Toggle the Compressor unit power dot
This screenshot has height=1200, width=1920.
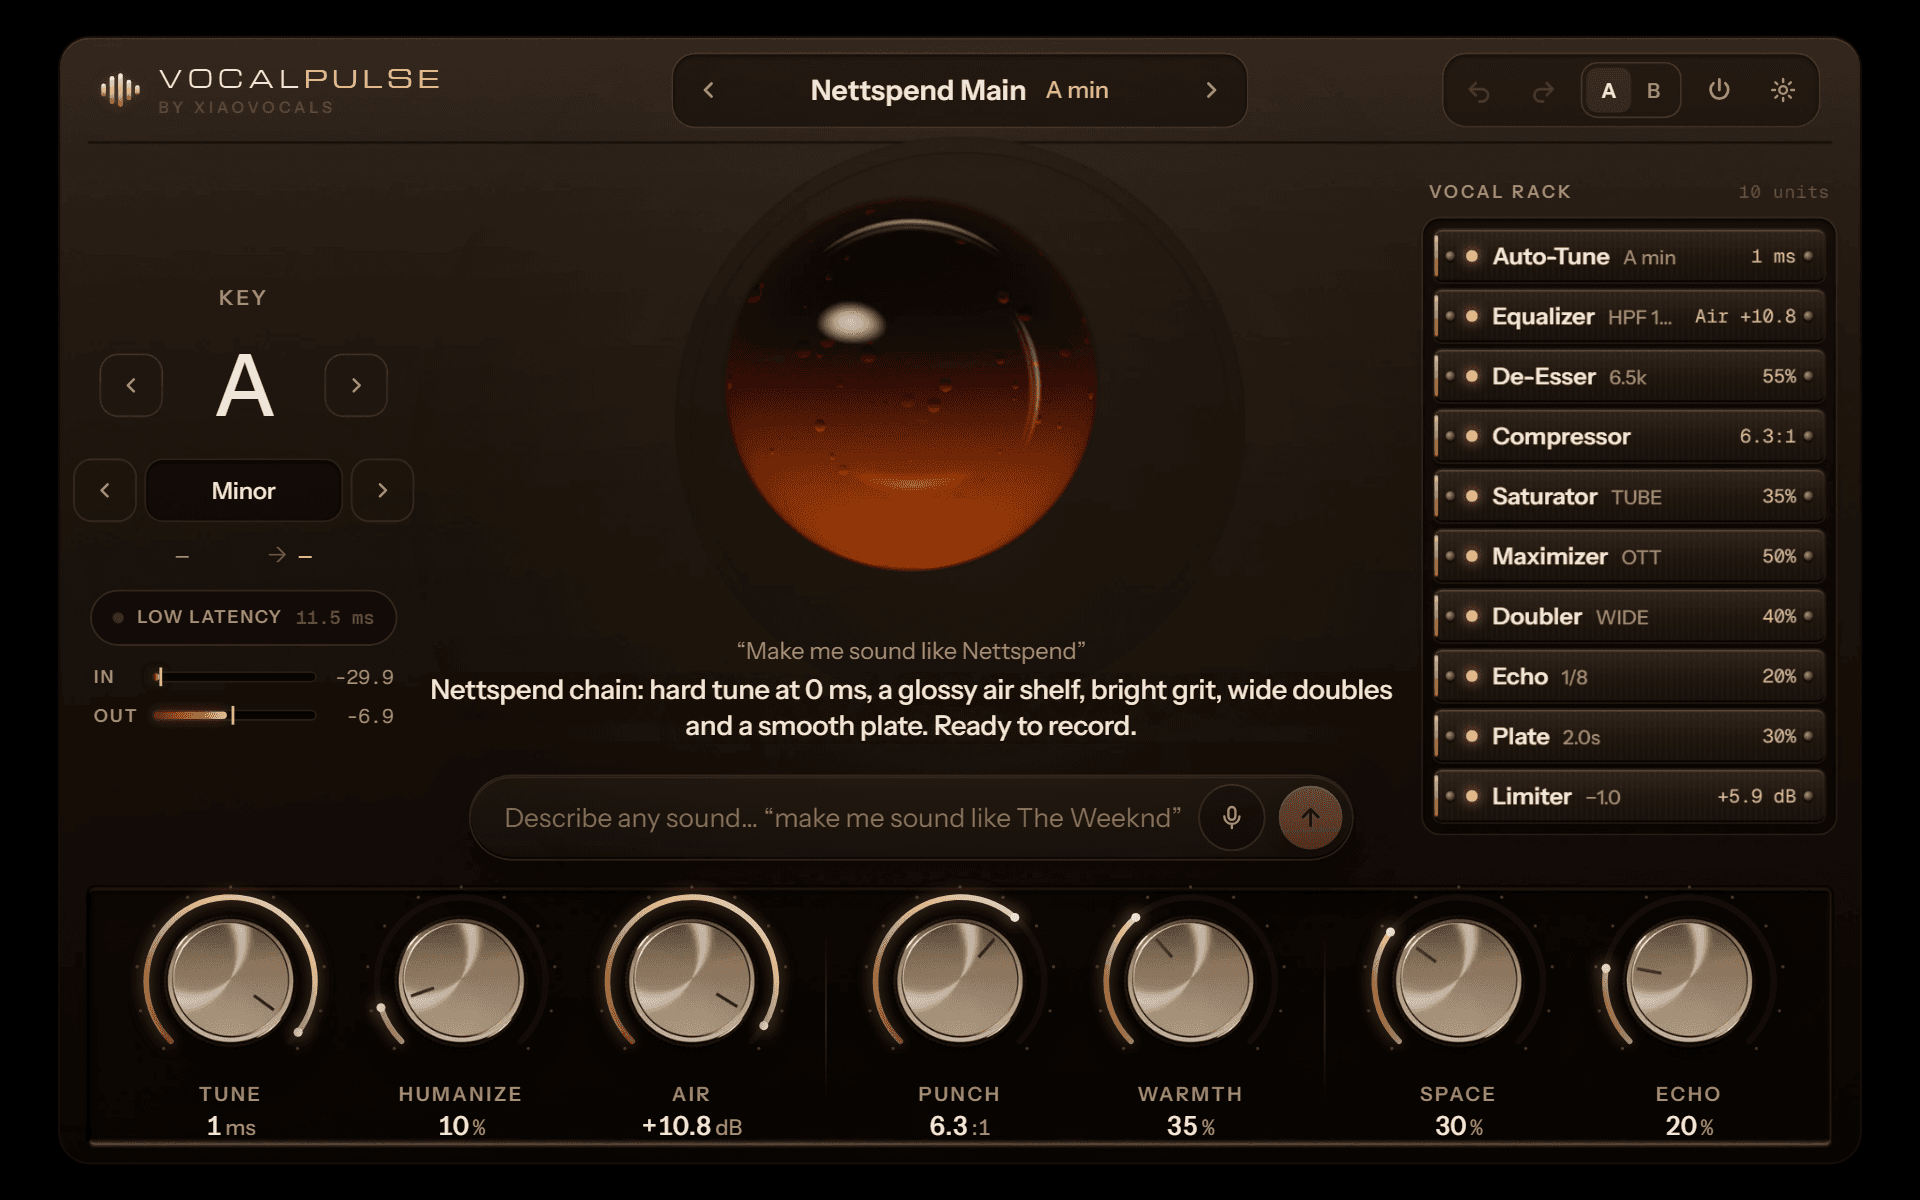(x=1471, y=436)
